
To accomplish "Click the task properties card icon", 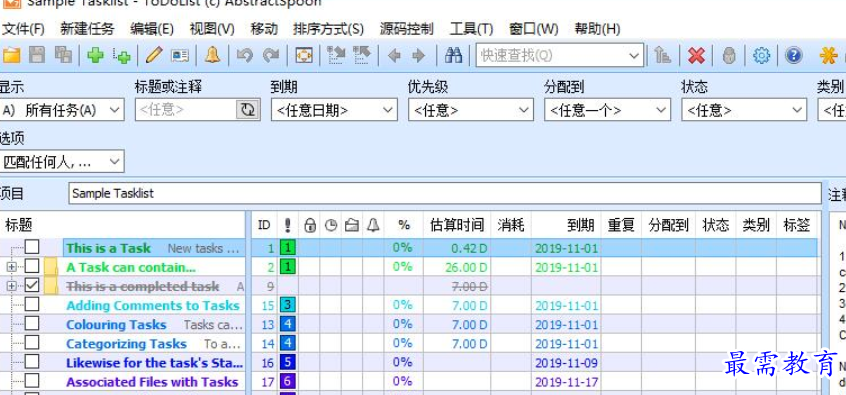I will 180,56.
